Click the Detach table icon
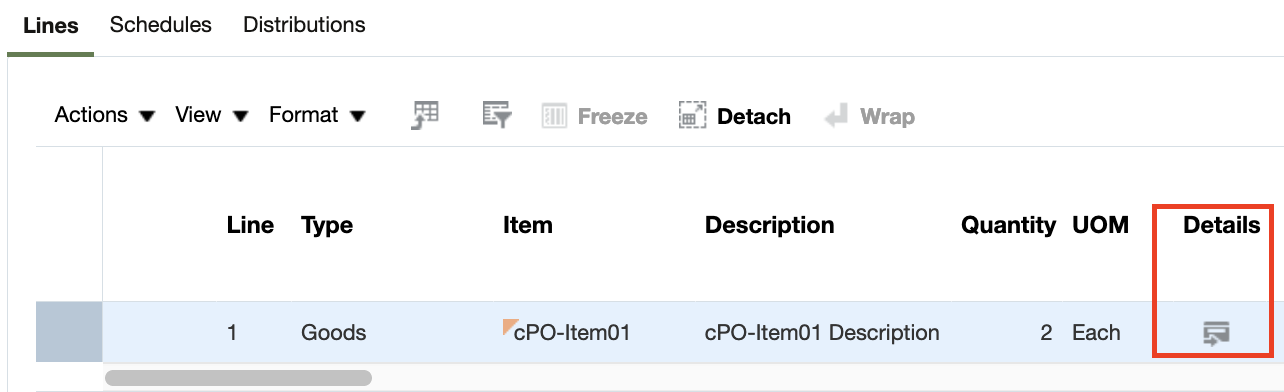The width and height of the screenshot is (1284, 392). (693, 117)
